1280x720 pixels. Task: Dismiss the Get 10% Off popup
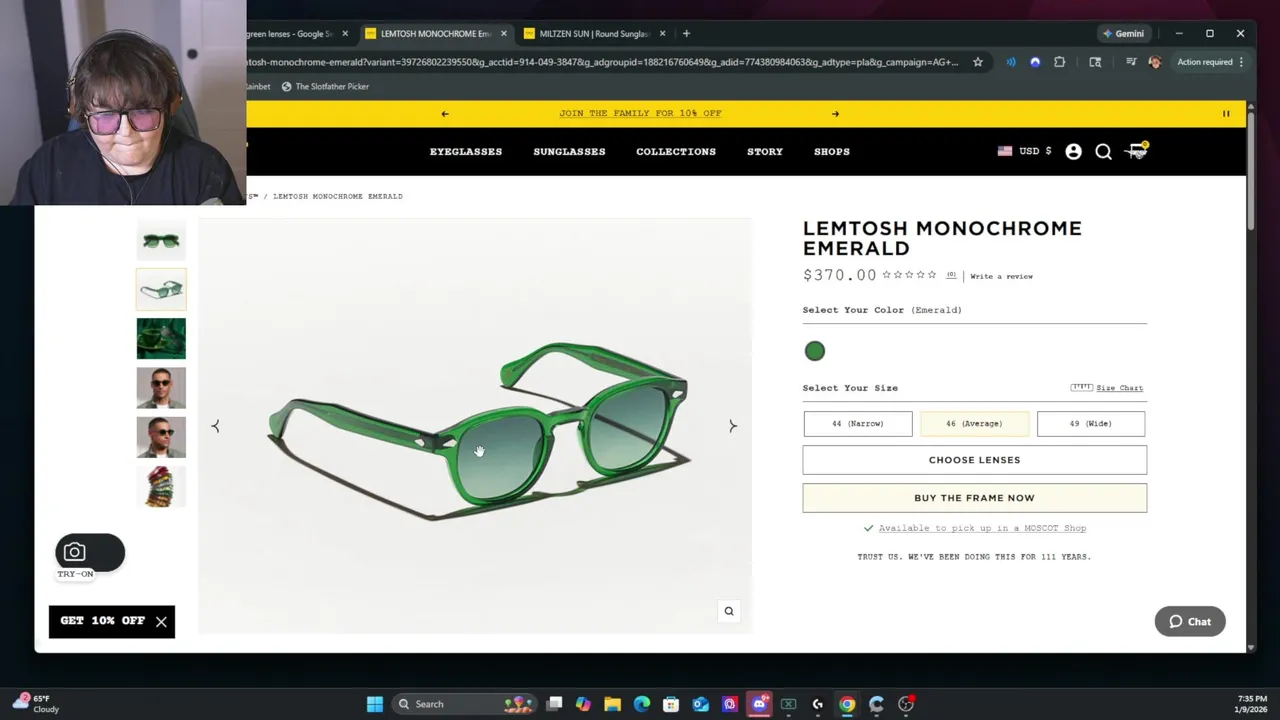tap(161, 622)
